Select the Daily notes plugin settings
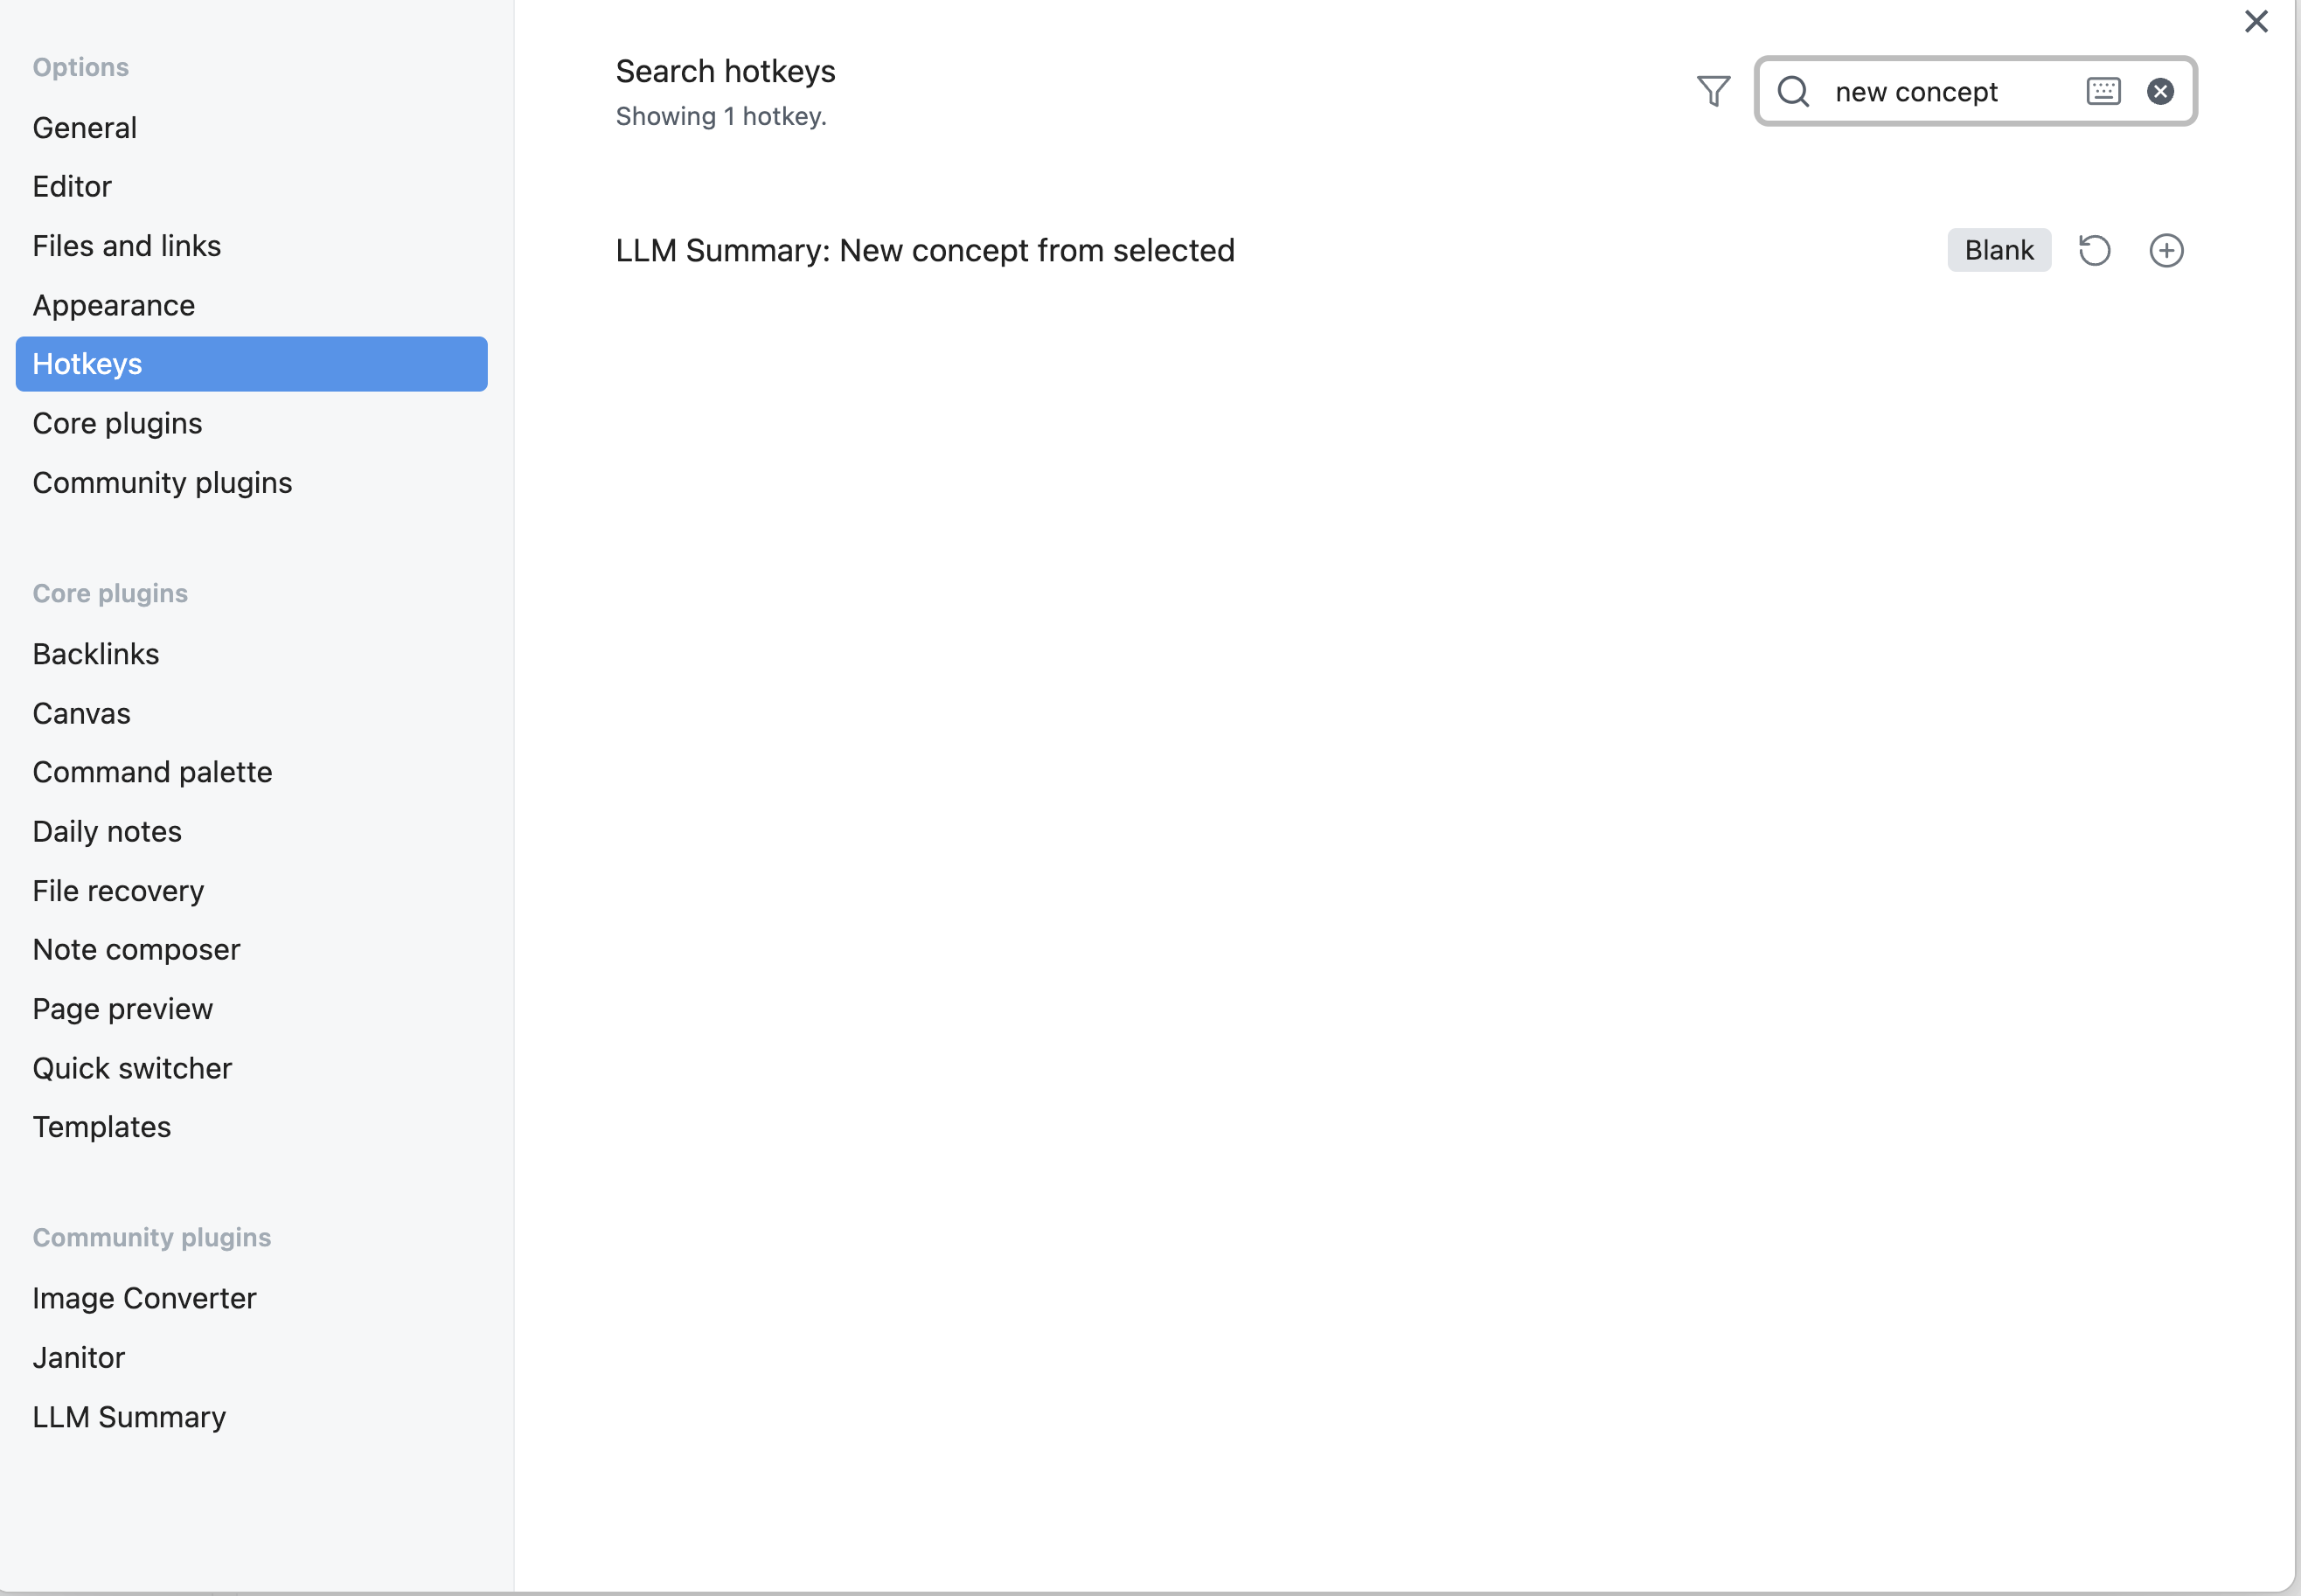 tap(107, 832)
